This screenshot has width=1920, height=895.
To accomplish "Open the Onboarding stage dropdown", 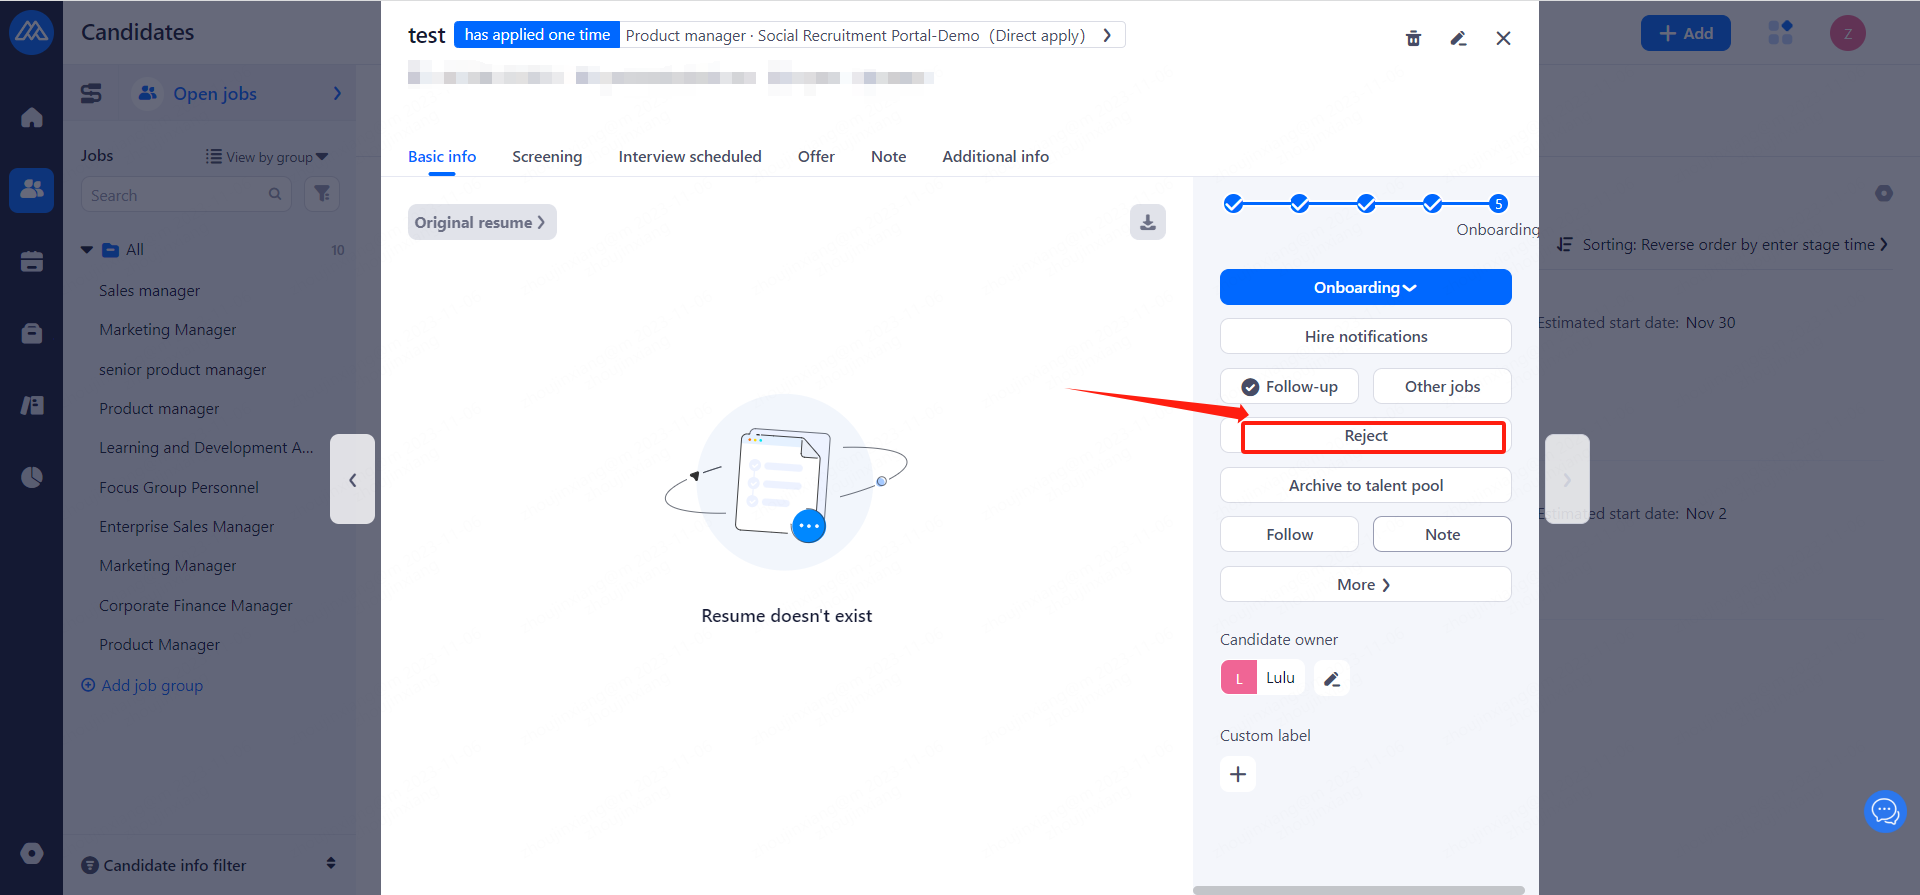I will [1365, 288].
